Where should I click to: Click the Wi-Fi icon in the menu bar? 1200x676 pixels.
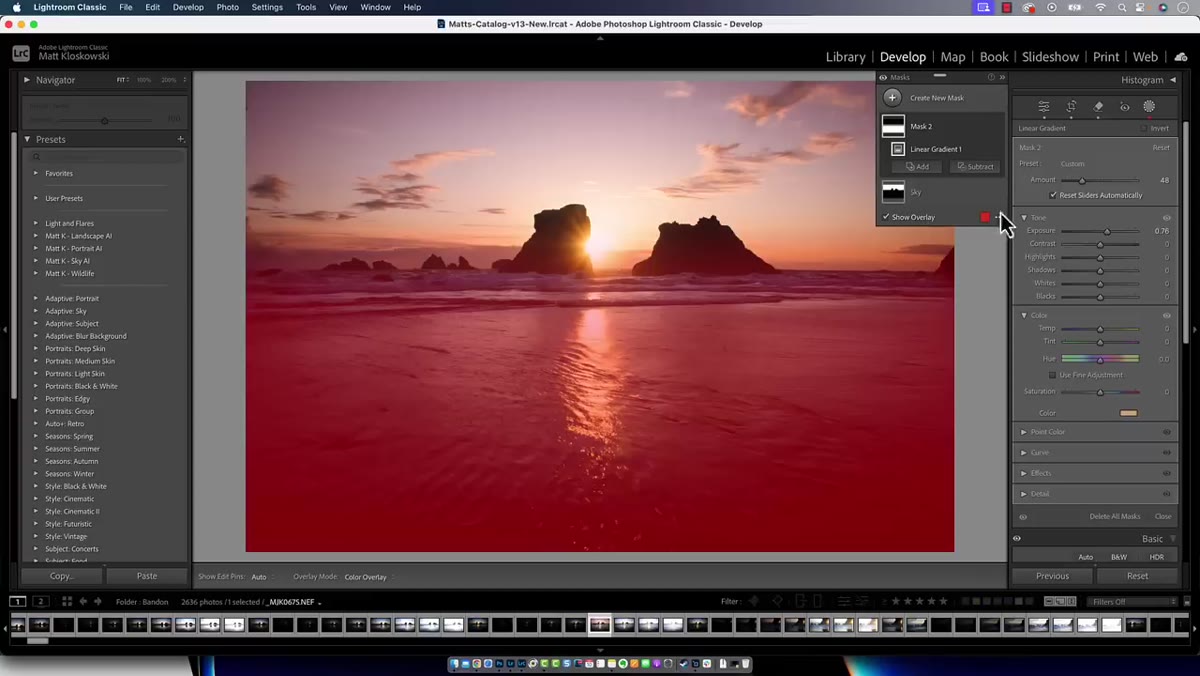click(x=1101, y=7)
